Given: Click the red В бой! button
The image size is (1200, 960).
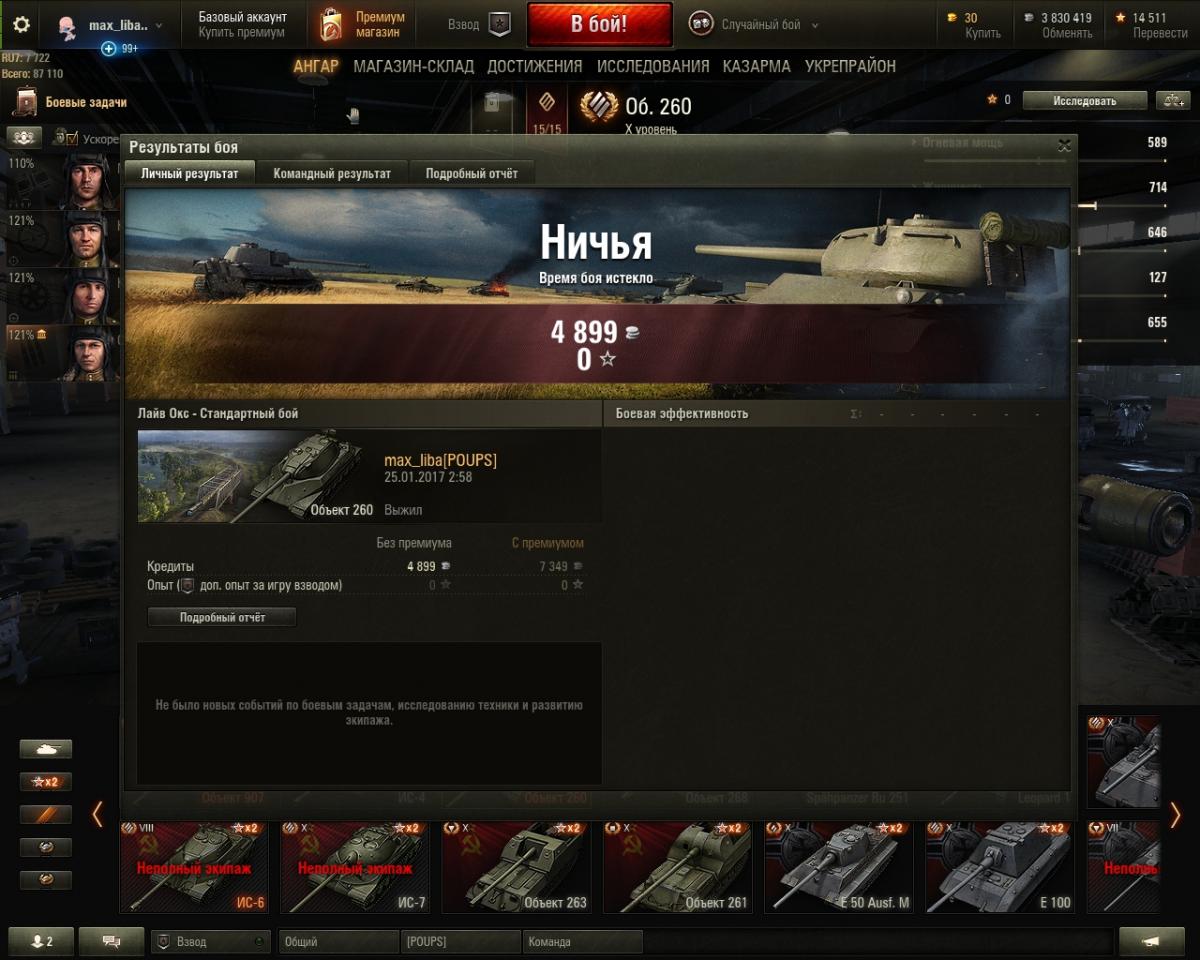Looking at the screenshot, I should click(x=600, y=25).
